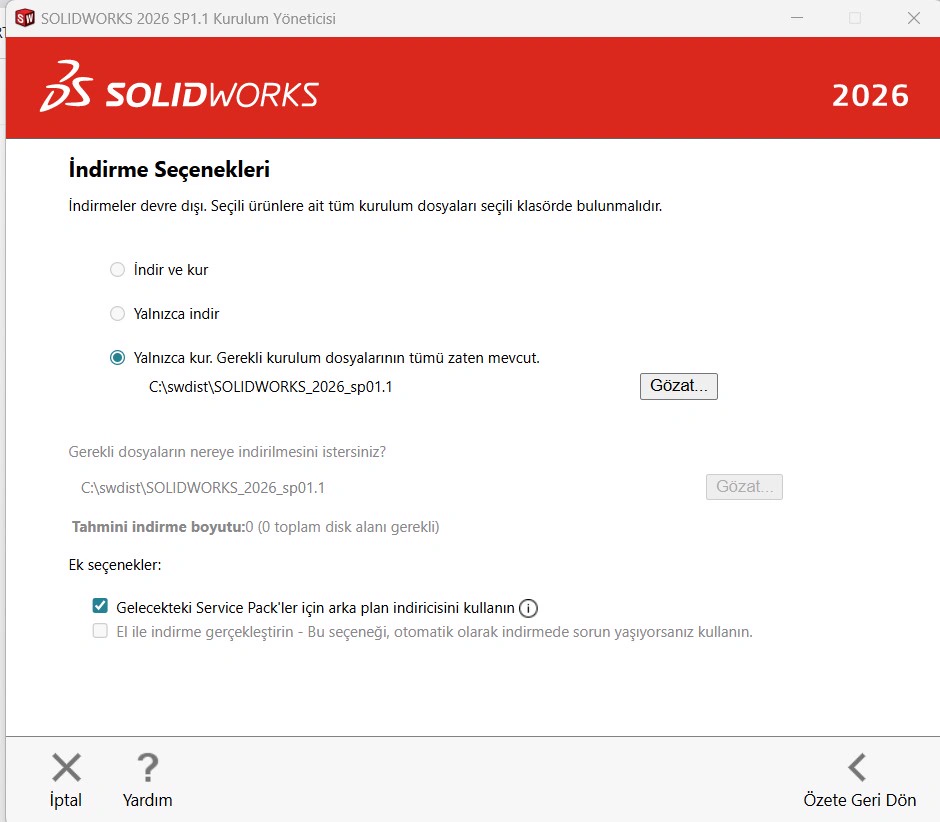Click the info icon next to Service Pack option
The height and width of the screenshot is (822, 940).
tap(528, 608)
